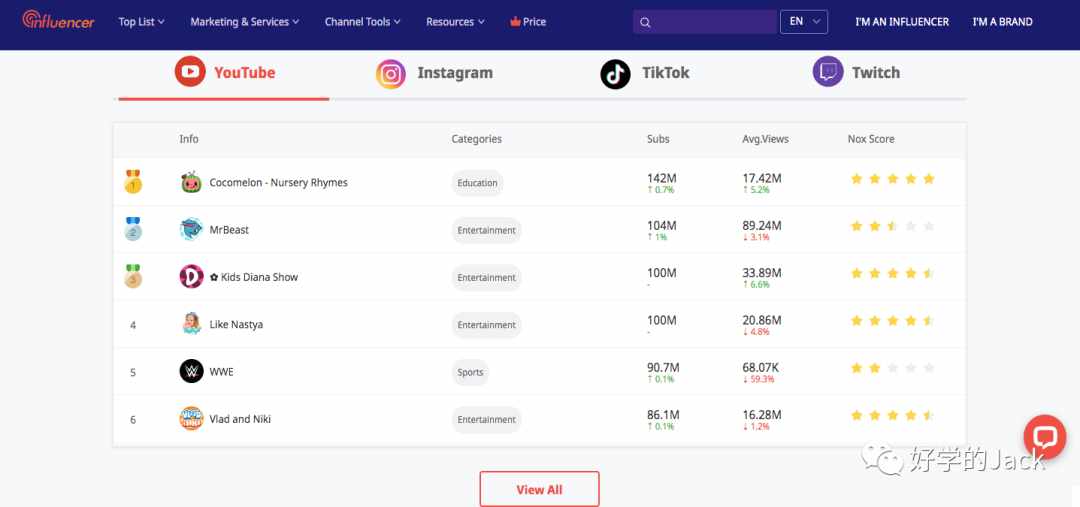
Task: Click I'M AN INFLUENCER link
Action: tap(902, 22)
